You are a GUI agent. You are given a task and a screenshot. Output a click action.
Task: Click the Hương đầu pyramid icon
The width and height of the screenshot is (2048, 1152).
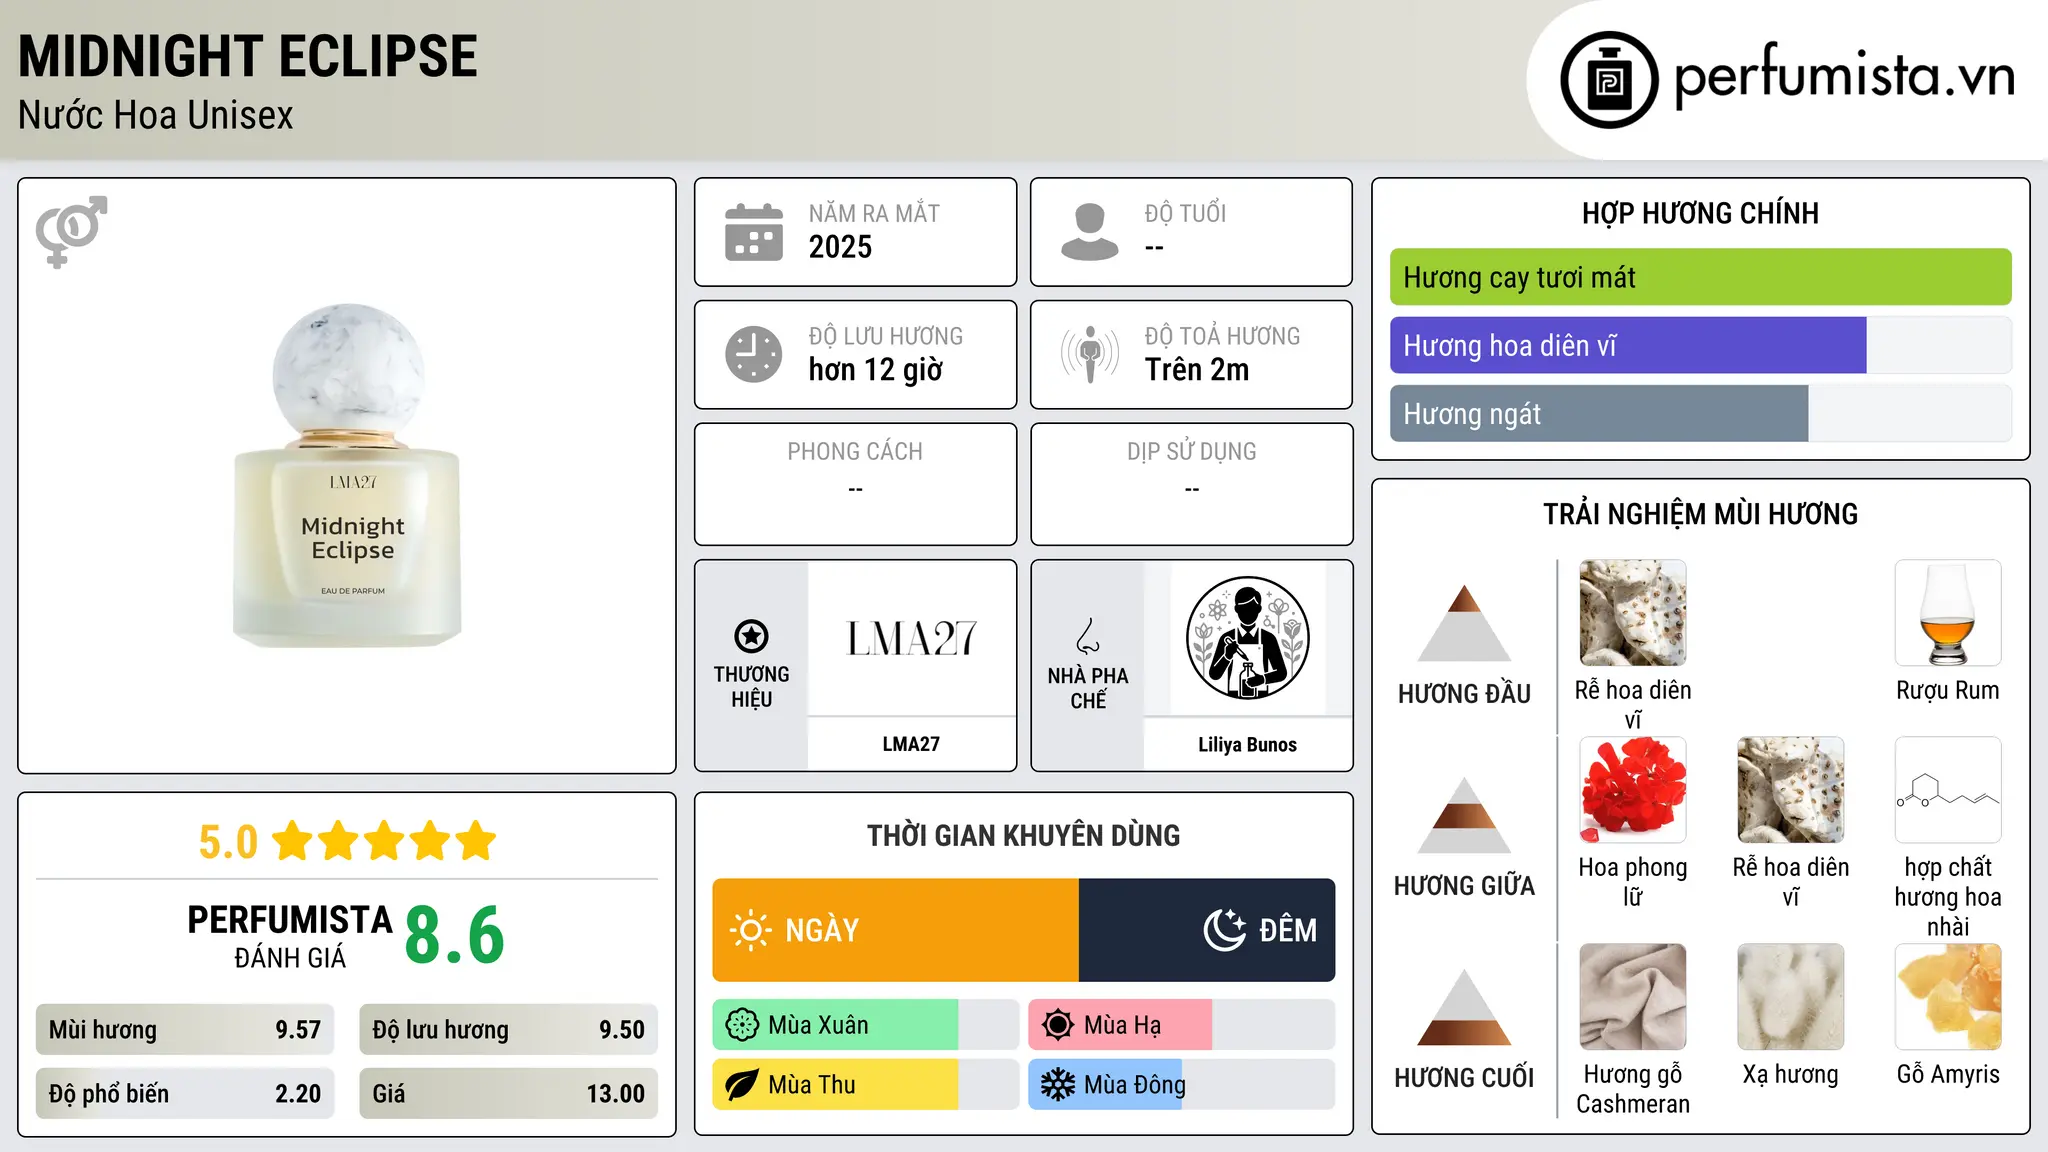[x=1464, y=623]
